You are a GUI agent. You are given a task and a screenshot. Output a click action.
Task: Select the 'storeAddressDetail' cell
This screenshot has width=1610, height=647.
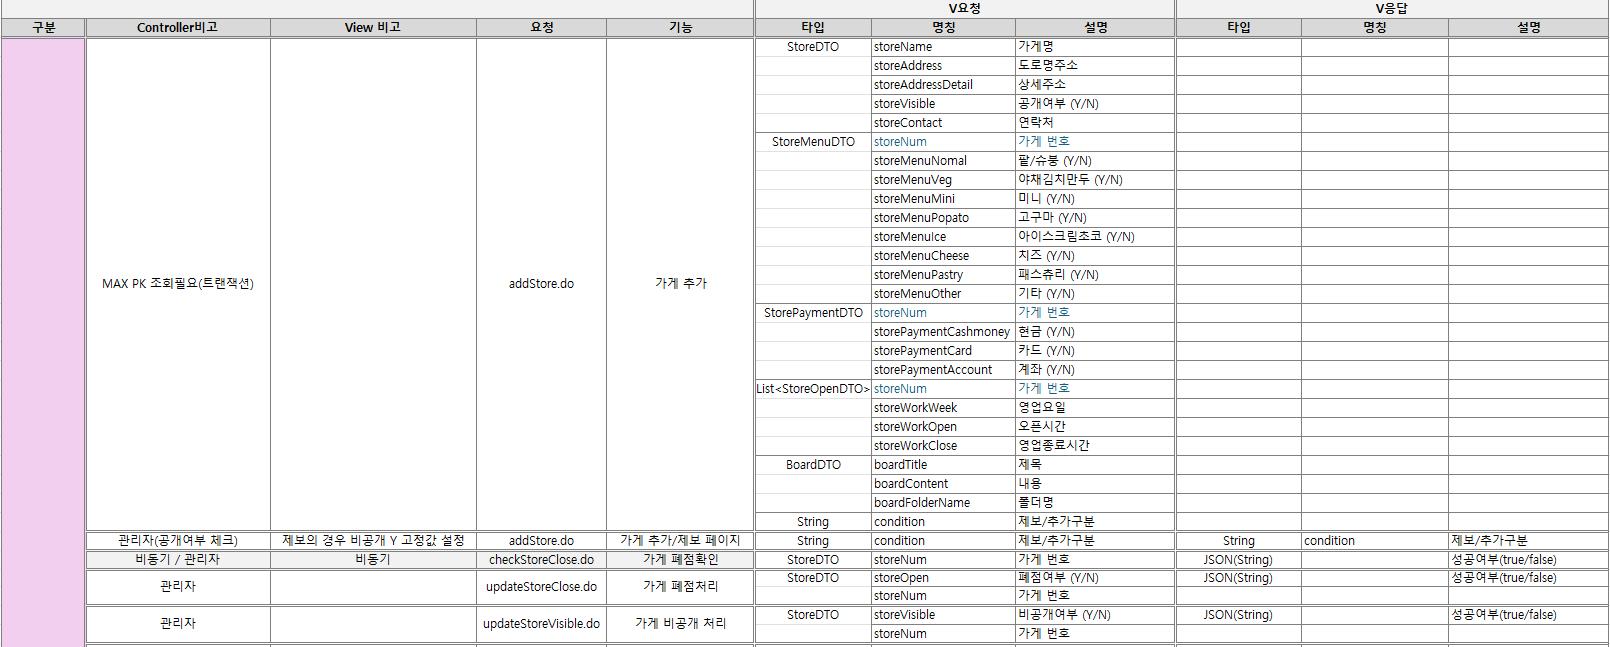click(943, 85)
